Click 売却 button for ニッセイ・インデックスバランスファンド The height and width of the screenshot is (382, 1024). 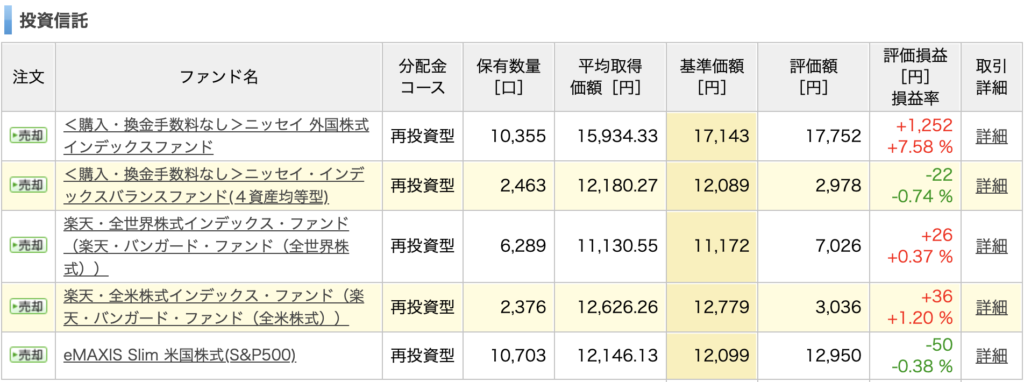click(28, 185)
